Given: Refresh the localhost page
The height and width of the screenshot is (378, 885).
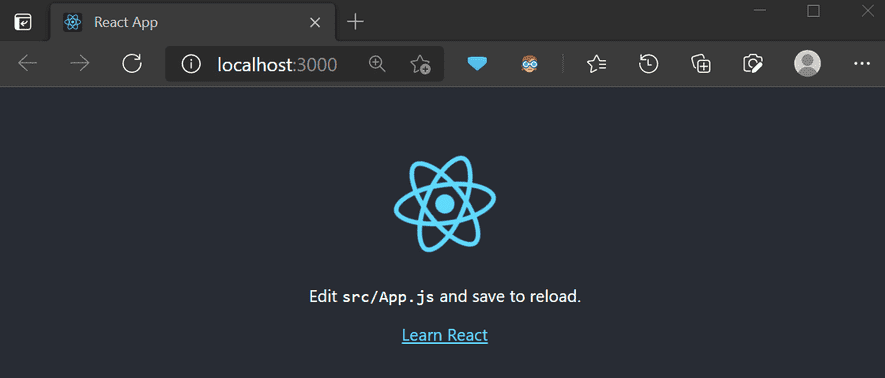Looking at the screenshot, I should coord(132,64).
